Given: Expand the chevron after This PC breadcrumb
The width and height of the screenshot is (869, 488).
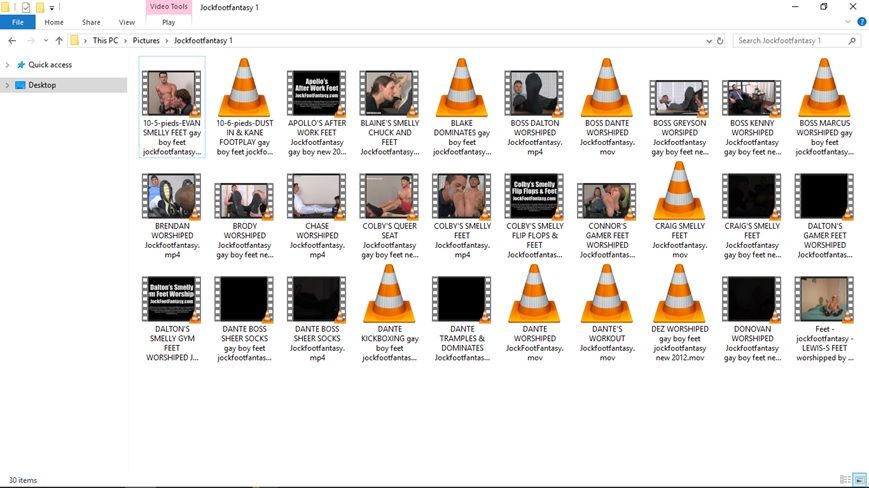Looking at the screenshot, I should (x=125, y=40).
